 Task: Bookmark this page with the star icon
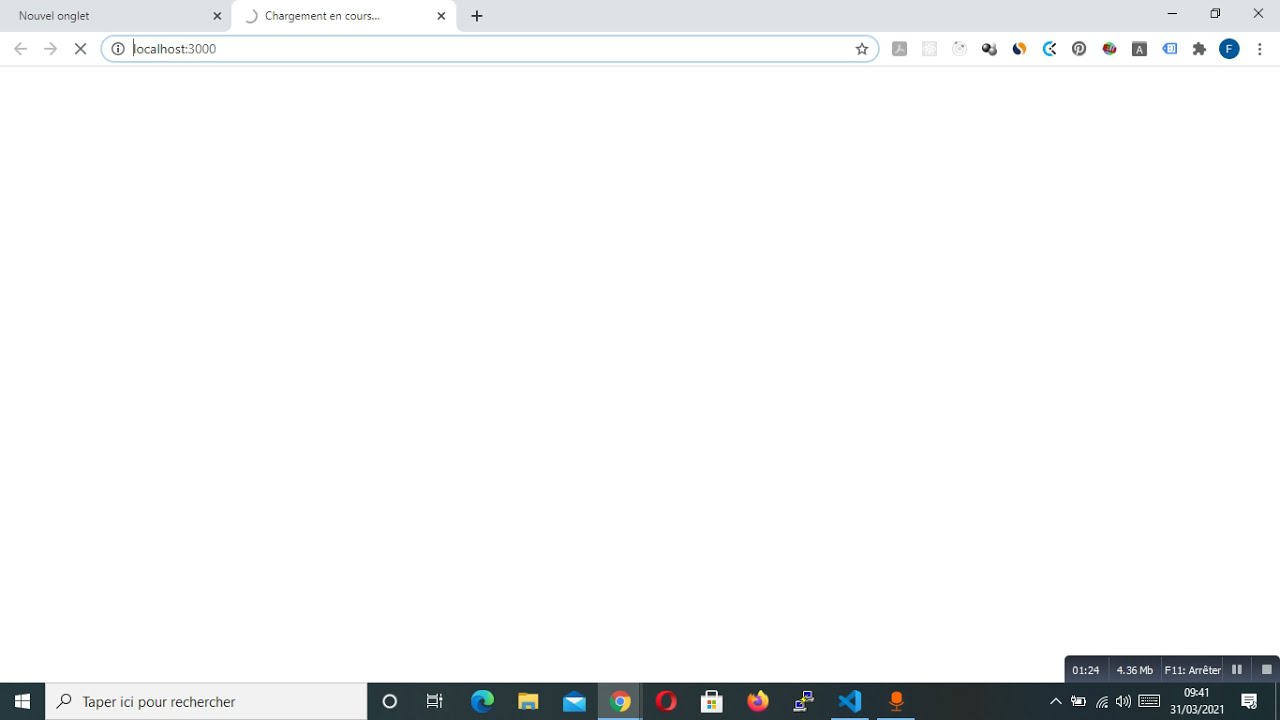[862, 48]
